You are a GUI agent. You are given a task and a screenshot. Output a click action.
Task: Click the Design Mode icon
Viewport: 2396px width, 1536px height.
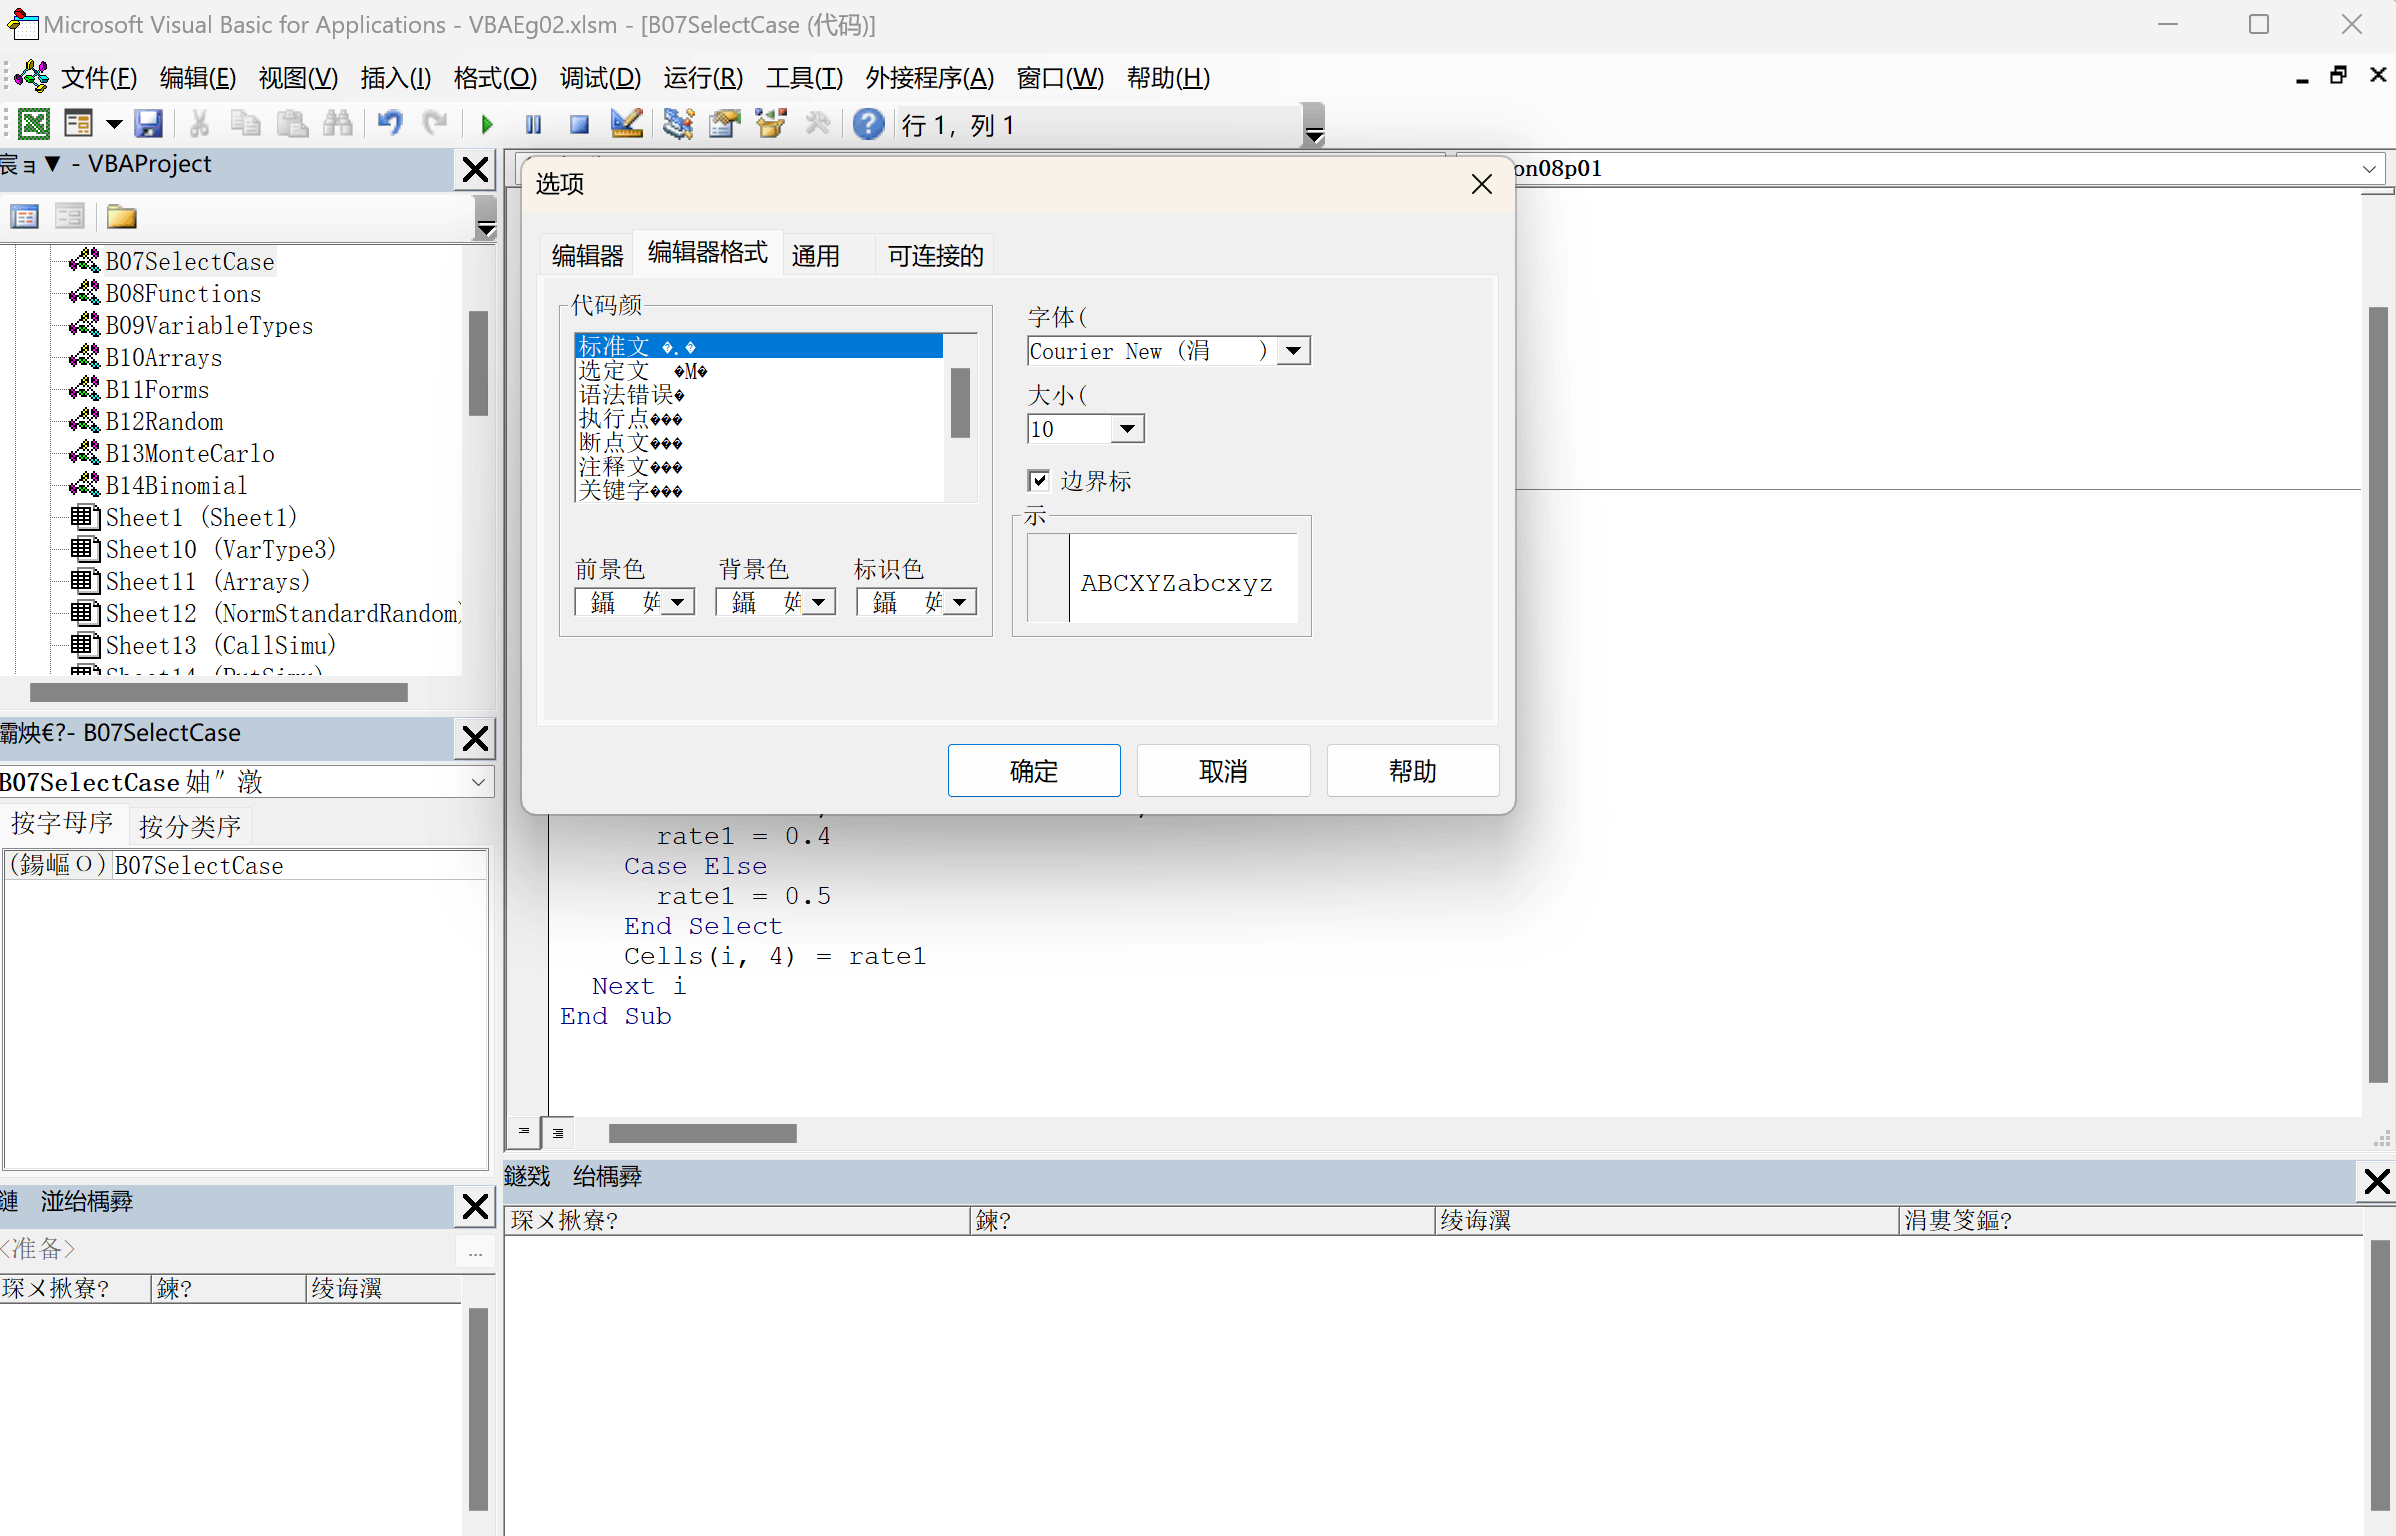pos(627,125)
